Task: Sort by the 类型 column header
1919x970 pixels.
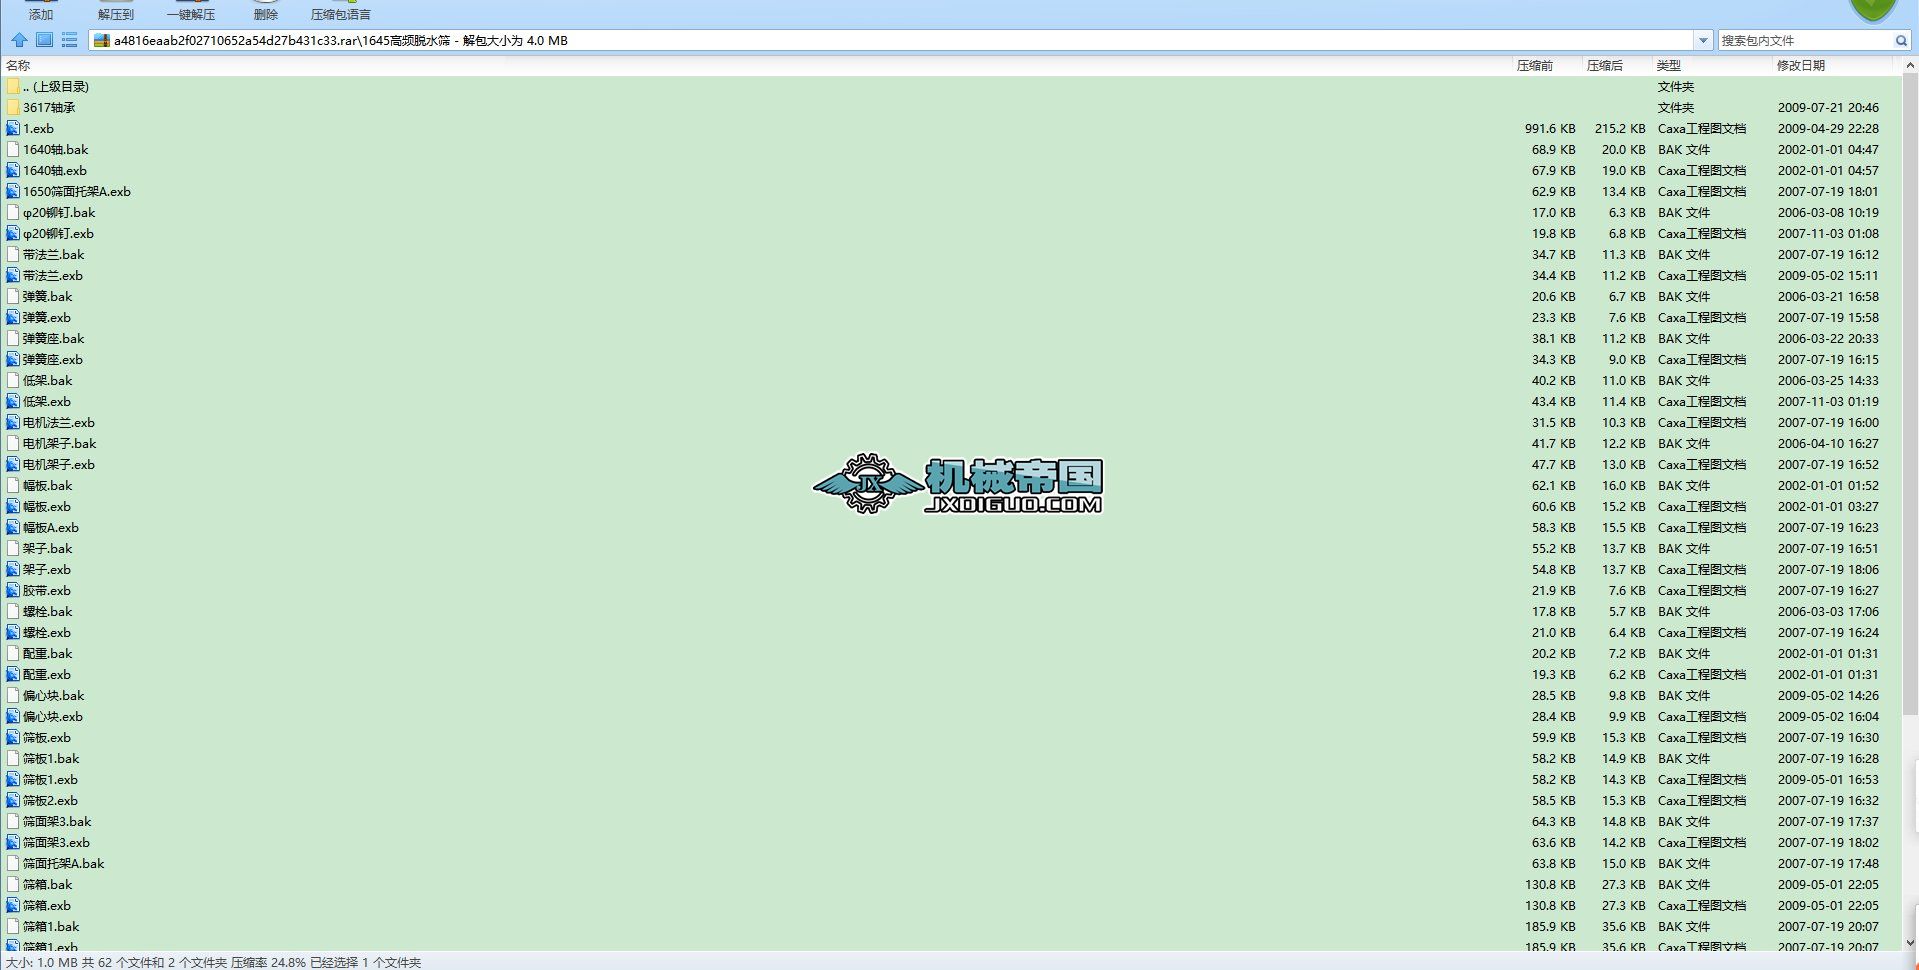Action: (1669, 65)
